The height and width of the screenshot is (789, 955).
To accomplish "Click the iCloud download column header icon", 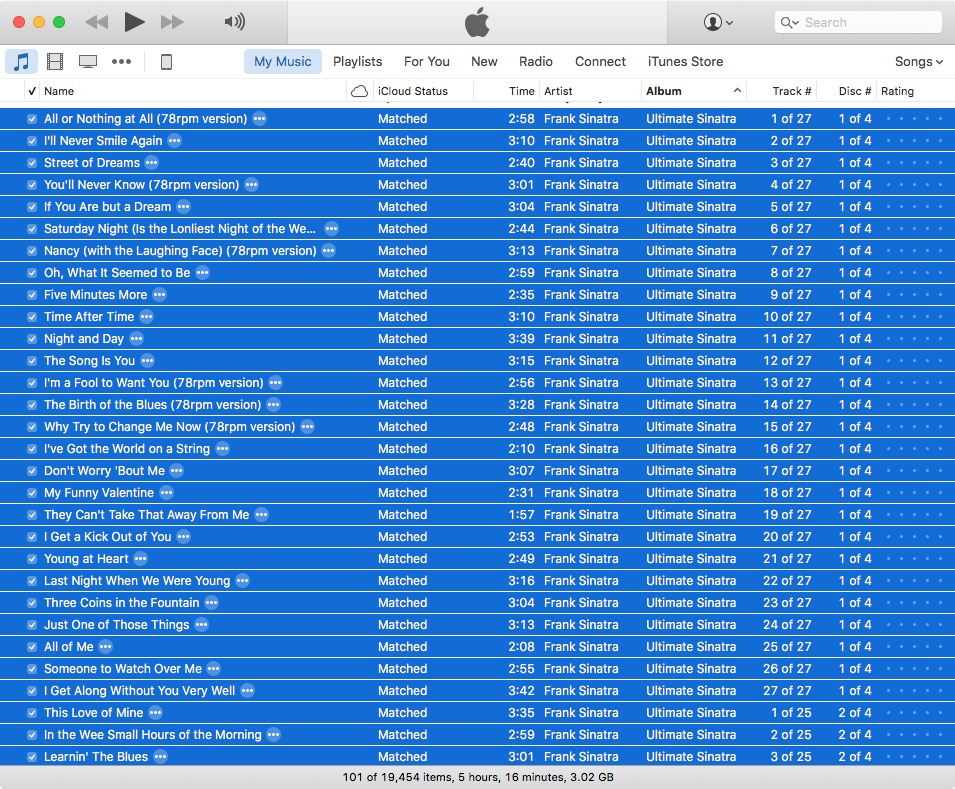I will click(x=359, y=91).
